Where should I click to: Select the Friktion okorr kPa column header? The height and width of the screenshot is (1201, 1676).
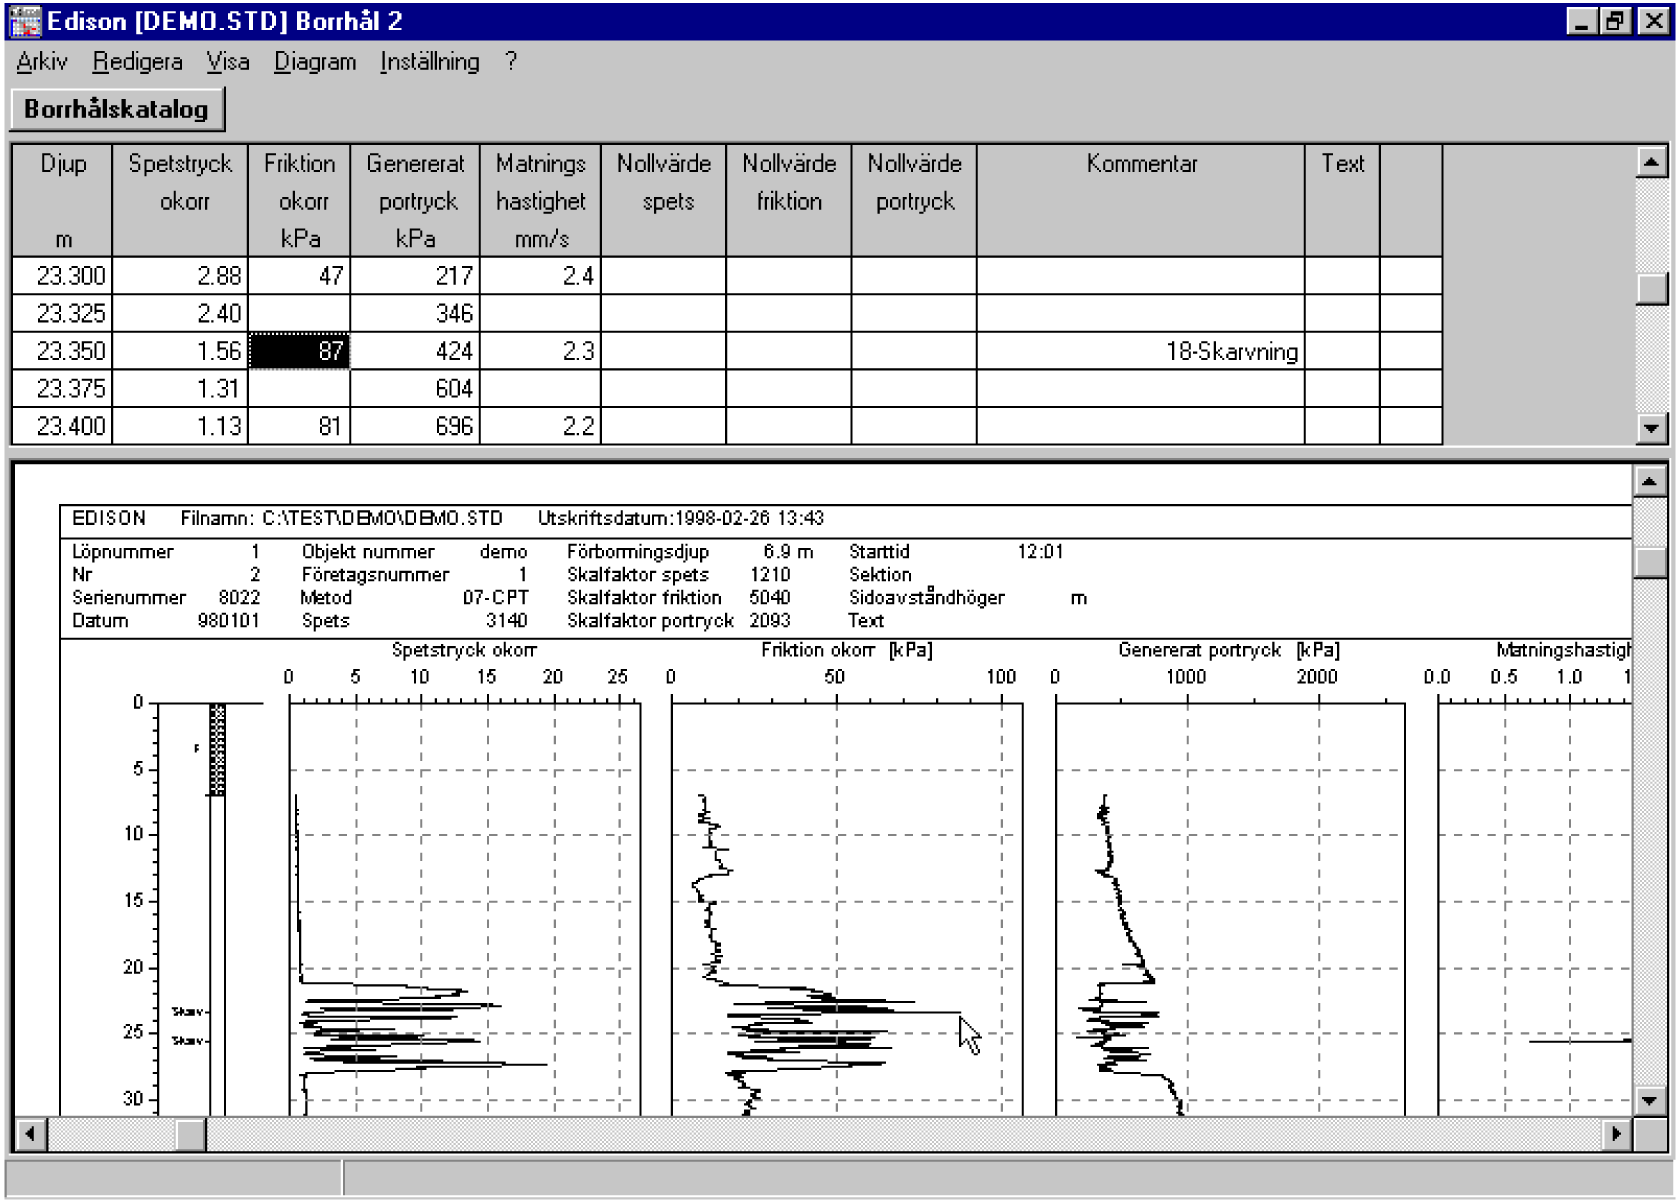coord(299,201)
